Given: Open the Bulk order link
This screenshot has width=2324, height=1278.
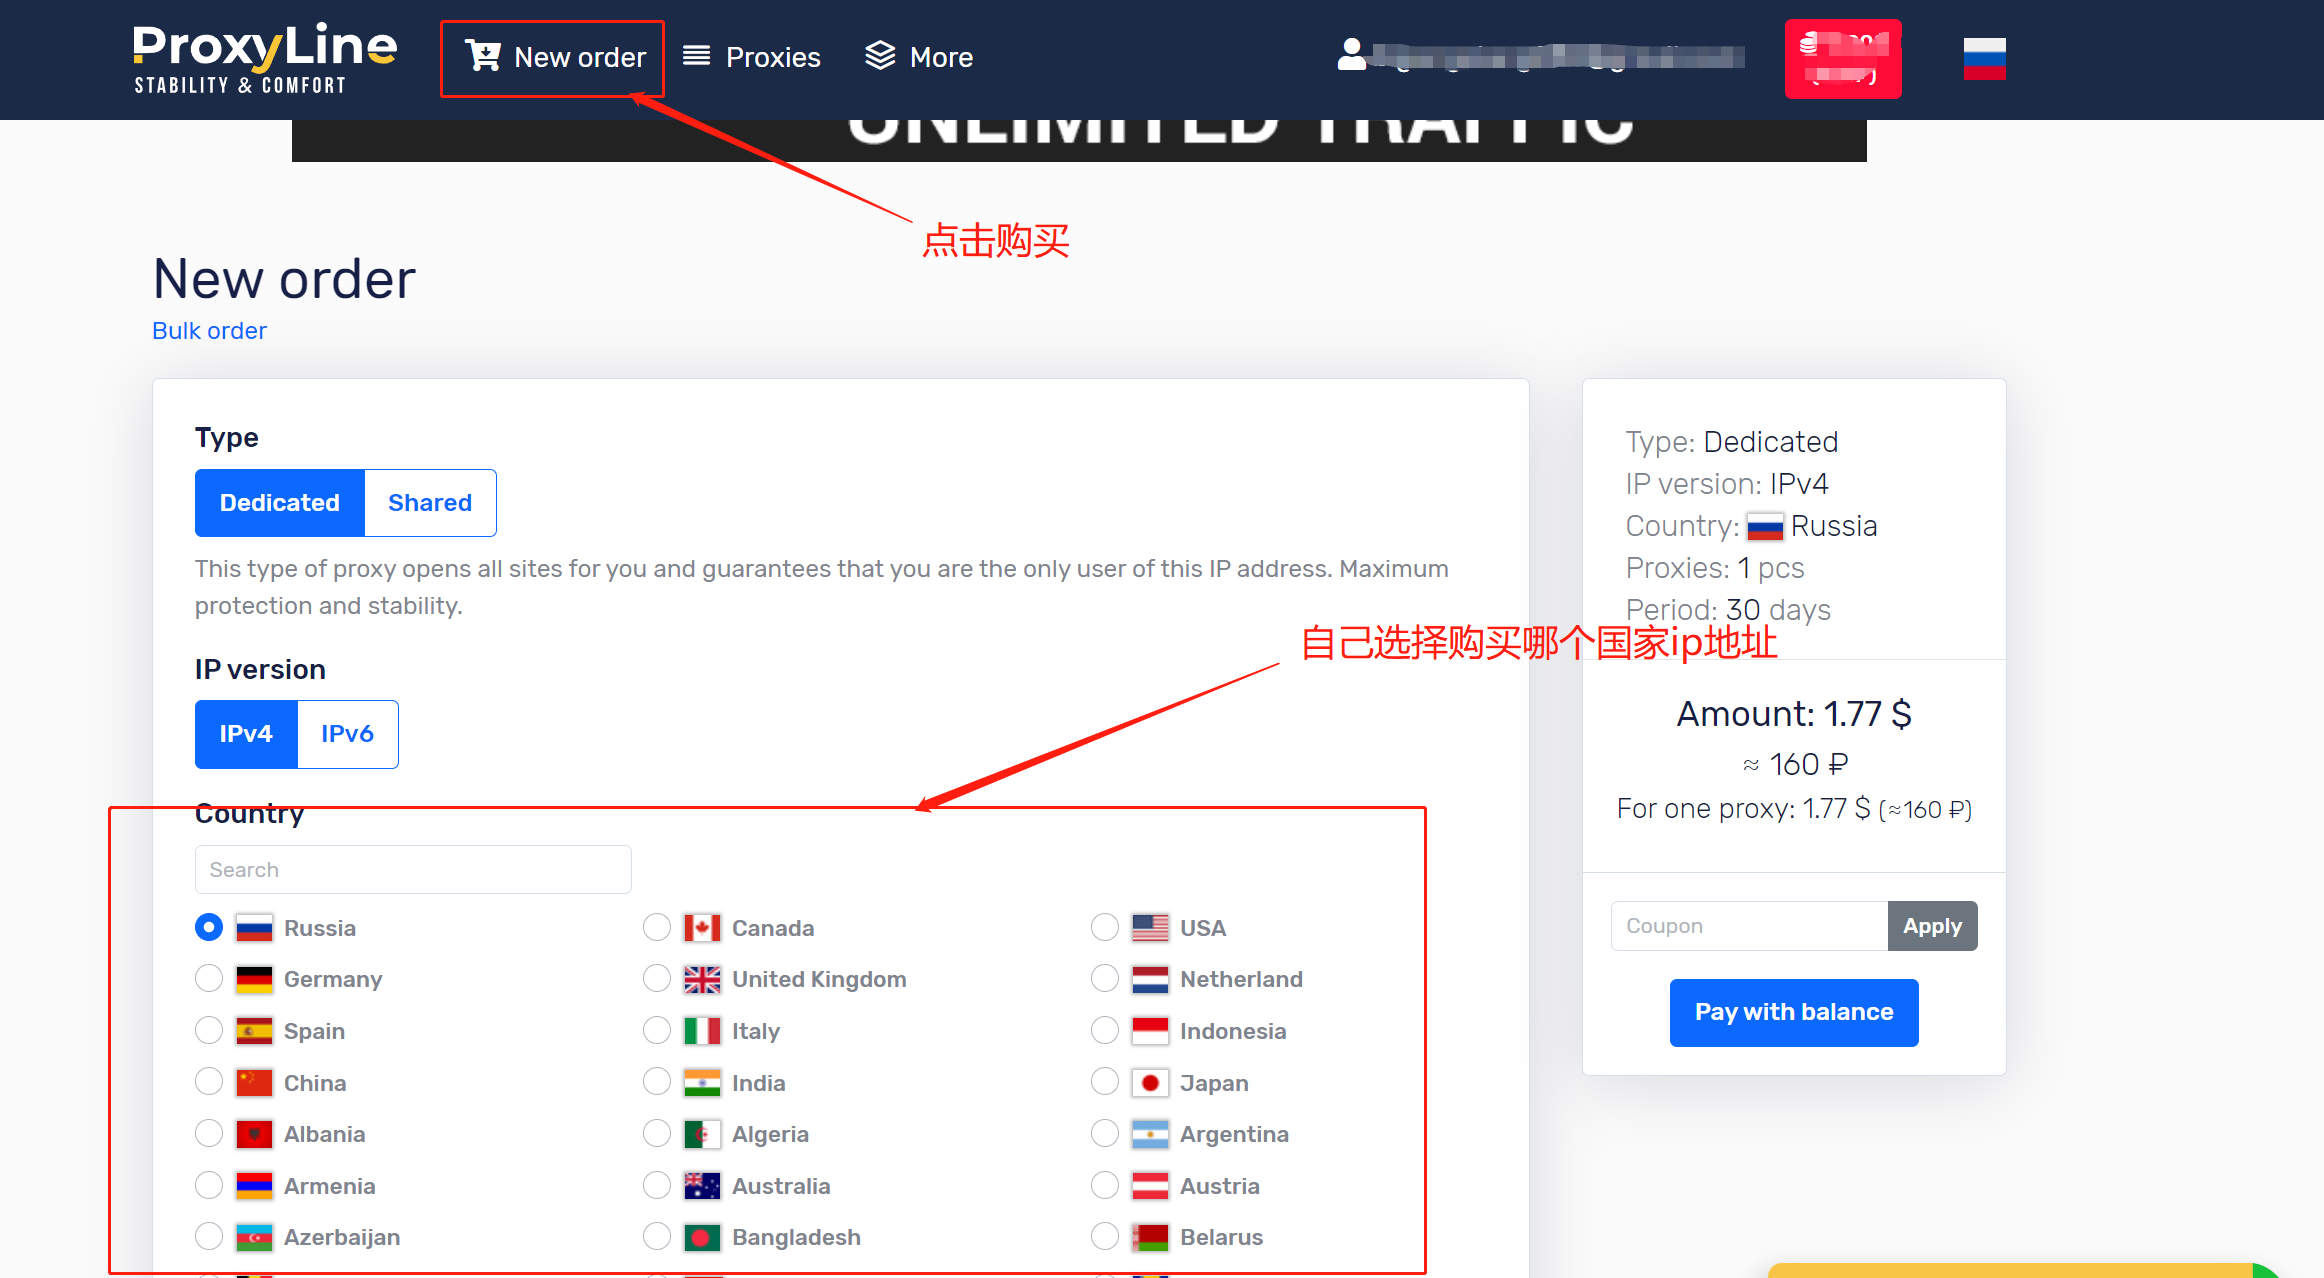Looking at the screenshot, I should (x=209, y=331).
